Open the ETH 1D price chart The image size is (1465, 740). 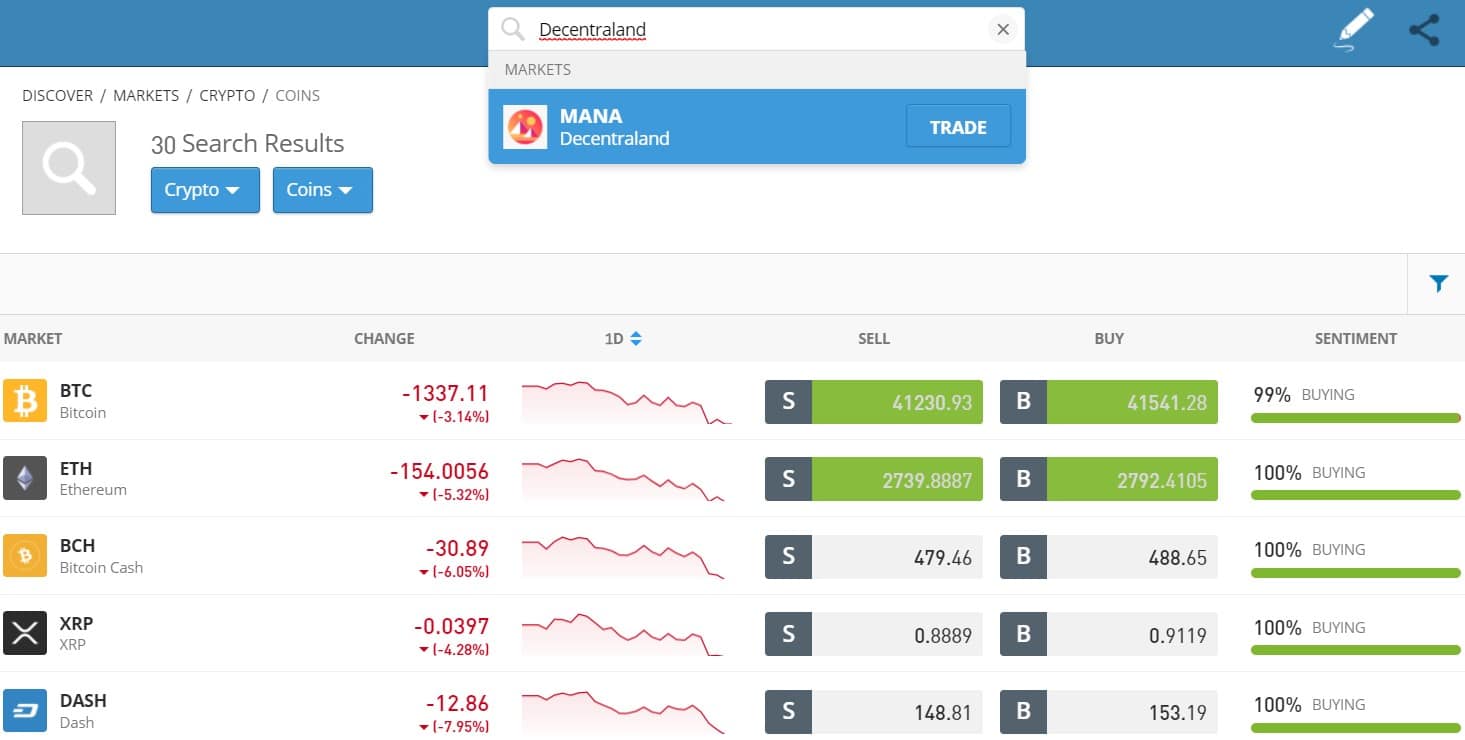tap(623, 479)
